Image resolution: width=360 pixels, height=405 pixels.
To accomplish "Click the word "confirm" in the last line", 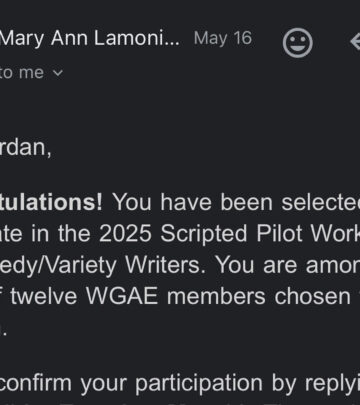I will tap(36, 384).
